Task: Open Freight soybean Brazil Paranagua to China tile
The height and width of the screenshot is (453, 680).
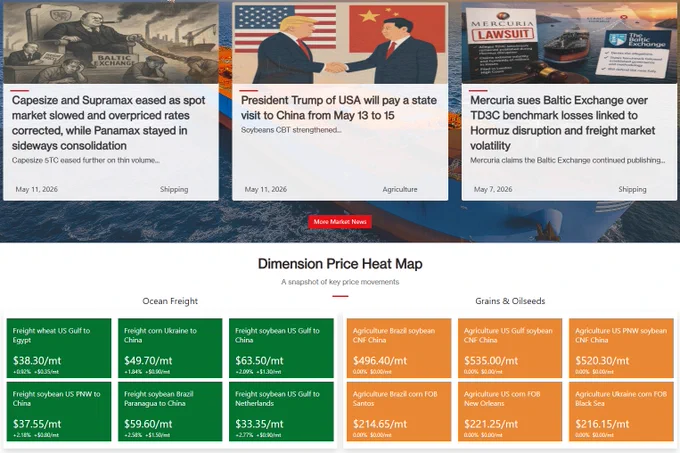Action: click(170, 411)
